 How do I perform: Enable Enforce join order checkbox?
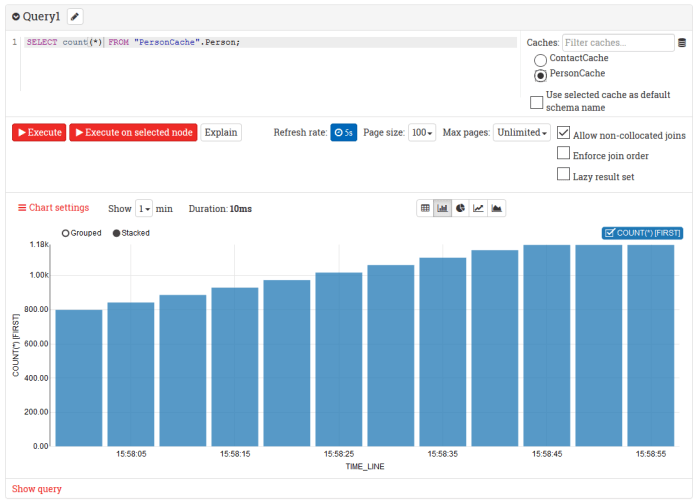[x=564, y=155]
